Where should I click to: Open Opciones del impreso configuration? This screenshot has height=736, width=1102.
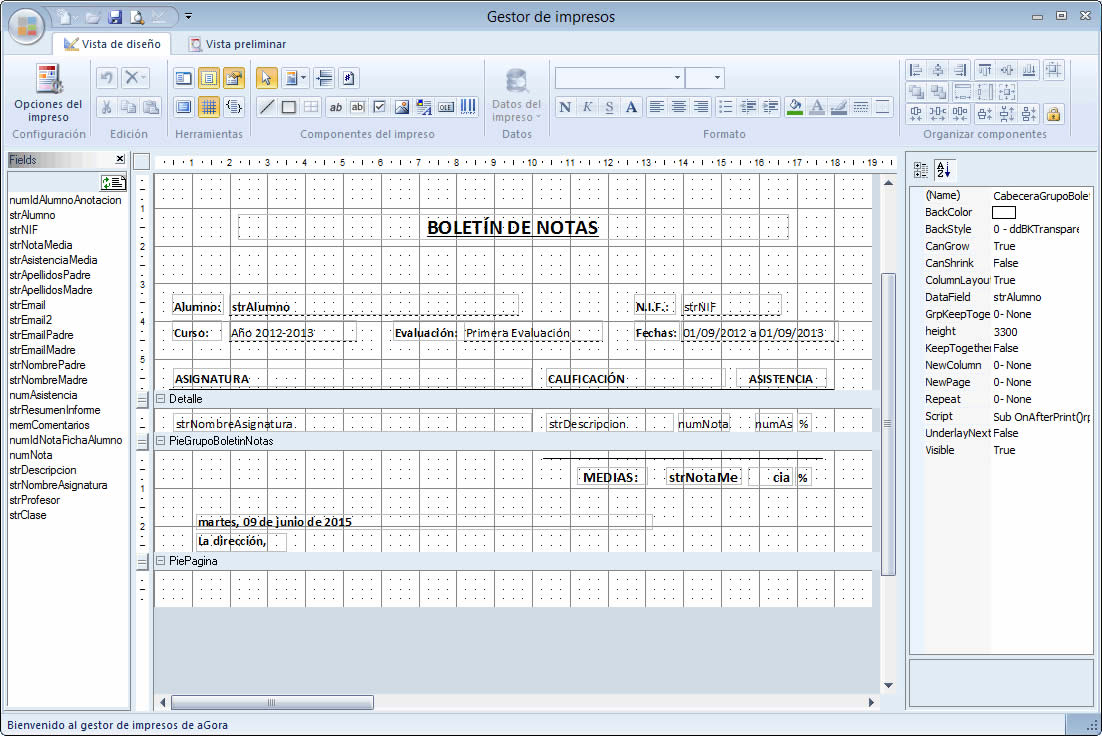pyautogui.click(x=48, y=93)
